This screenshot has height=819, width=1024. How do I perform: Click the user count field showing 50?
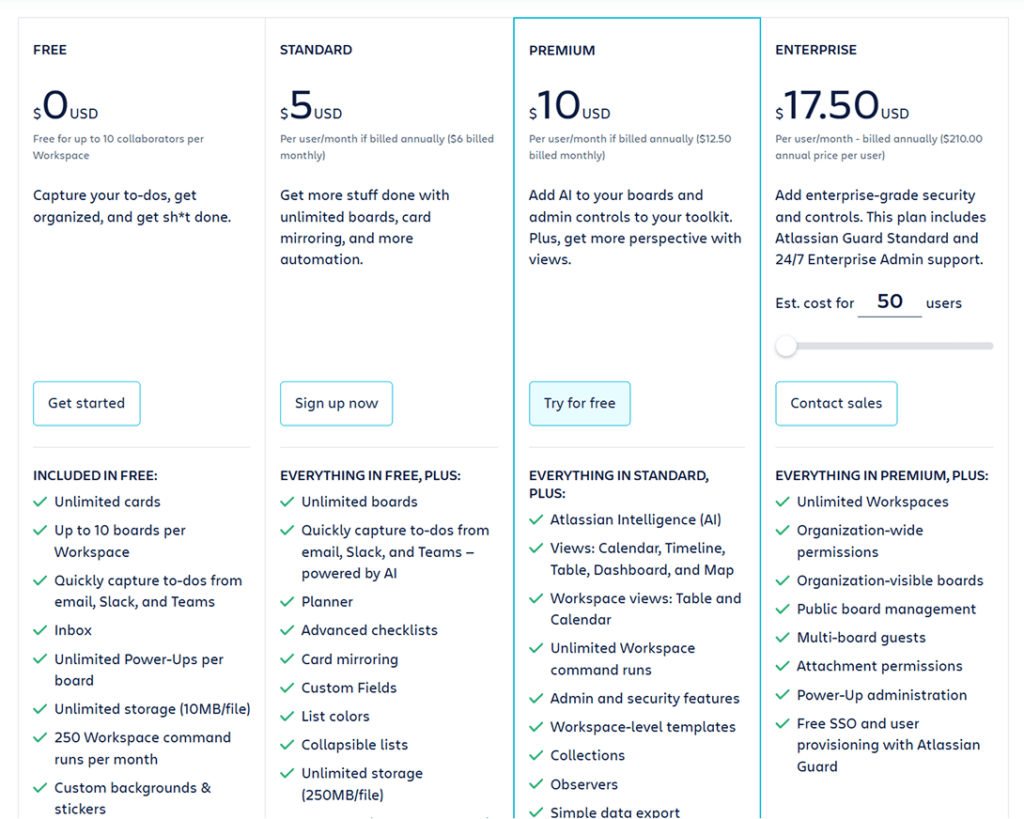coord(889,302)
